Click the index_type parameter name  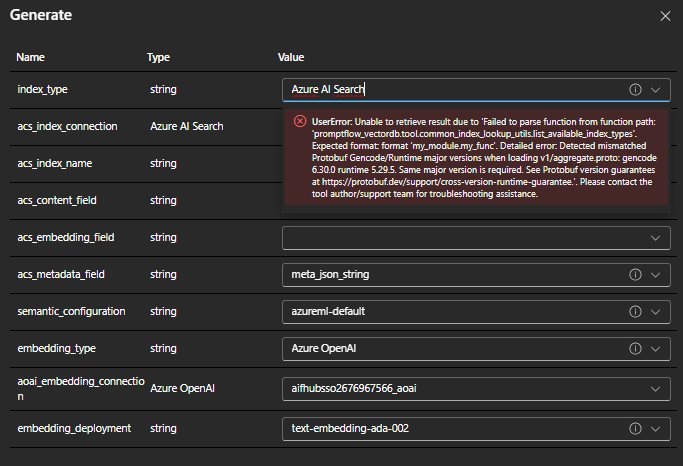tap(42, 90)
